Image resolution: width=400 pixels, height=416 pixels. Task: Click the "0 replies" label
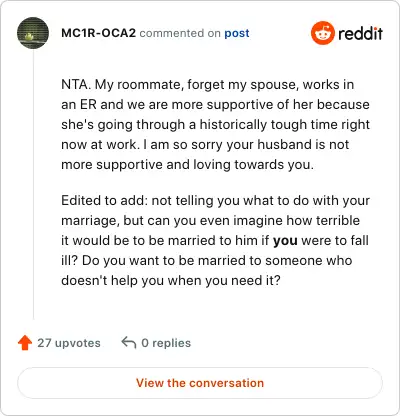click(x=166, y=343)
